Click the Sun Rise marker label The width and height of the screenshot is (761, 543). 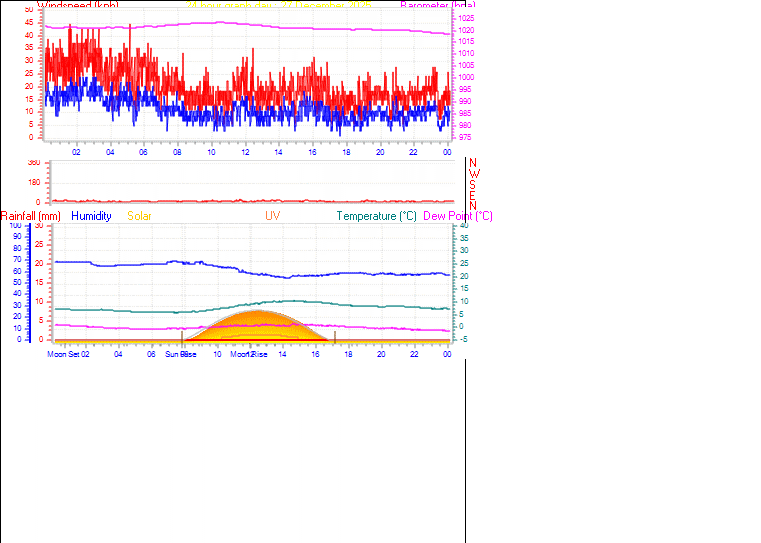(180, 354)
